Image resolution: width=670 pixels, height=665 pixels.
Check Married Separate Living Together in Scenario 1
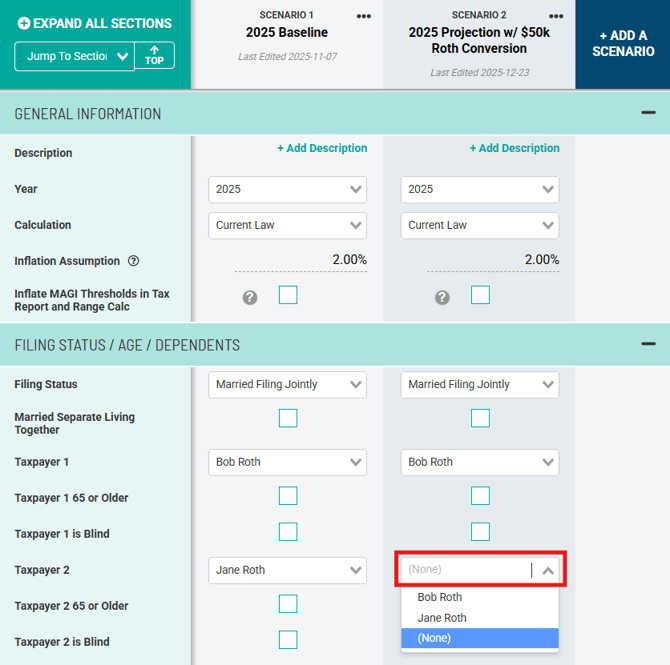[288, 418]
